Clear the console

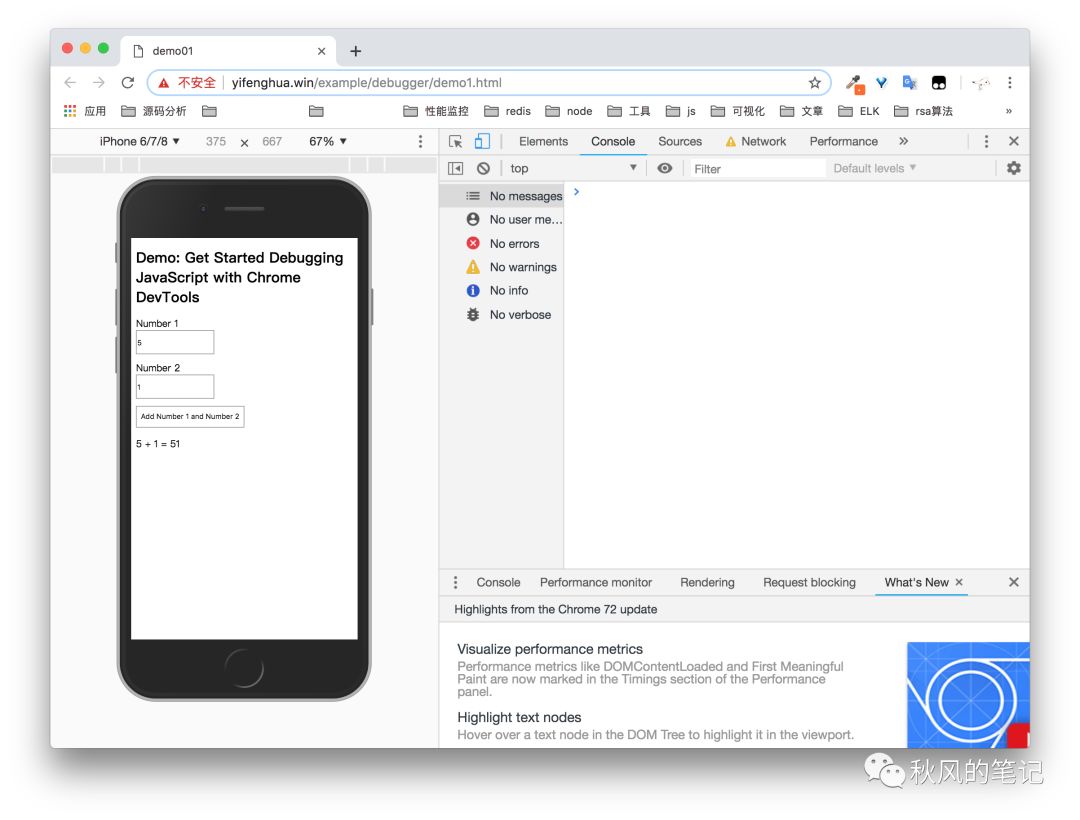484,168
